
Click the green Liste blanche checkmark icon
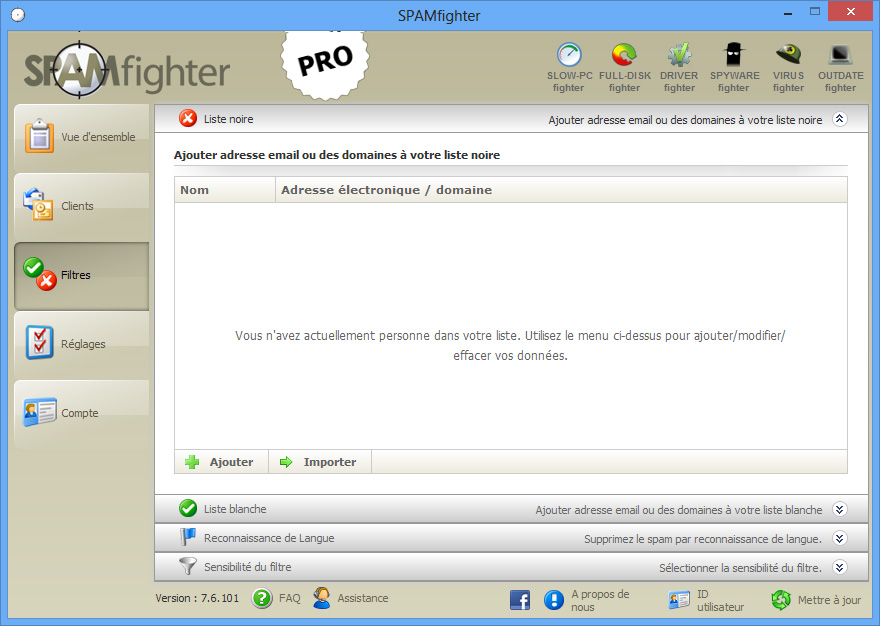point(188,509)
